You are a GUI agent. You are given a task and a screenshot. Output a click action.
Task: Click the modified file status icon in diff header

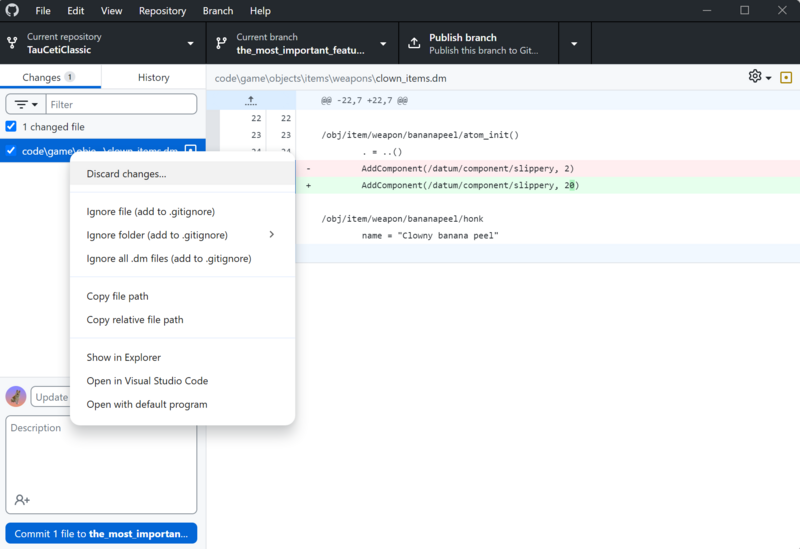coord(785,77)
